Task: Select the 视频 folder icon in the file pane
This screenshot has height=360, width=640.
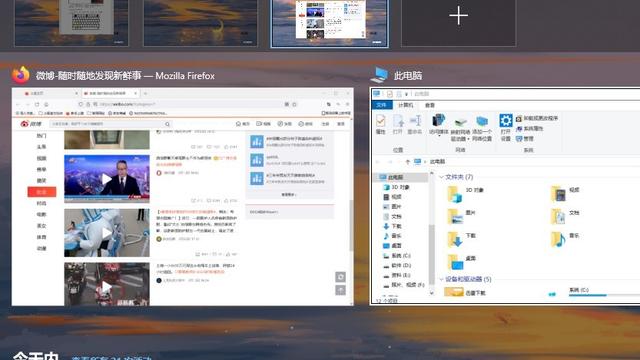Action: pos(558,194)
